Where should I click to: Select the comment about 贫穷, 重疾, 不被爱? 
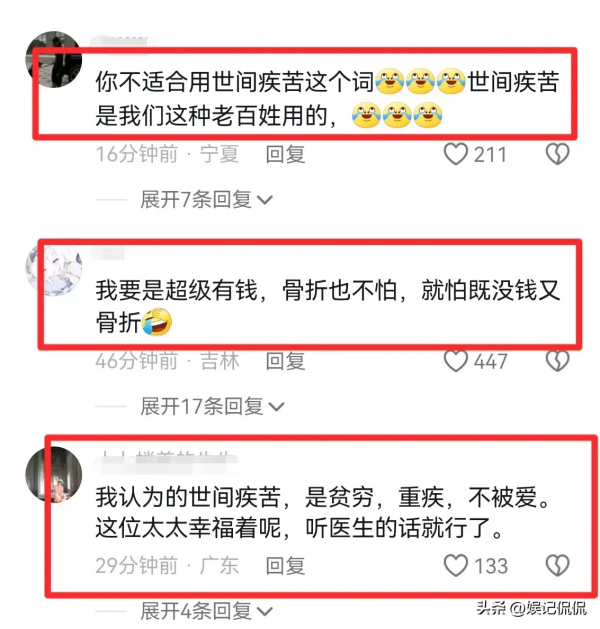point(323,512)
